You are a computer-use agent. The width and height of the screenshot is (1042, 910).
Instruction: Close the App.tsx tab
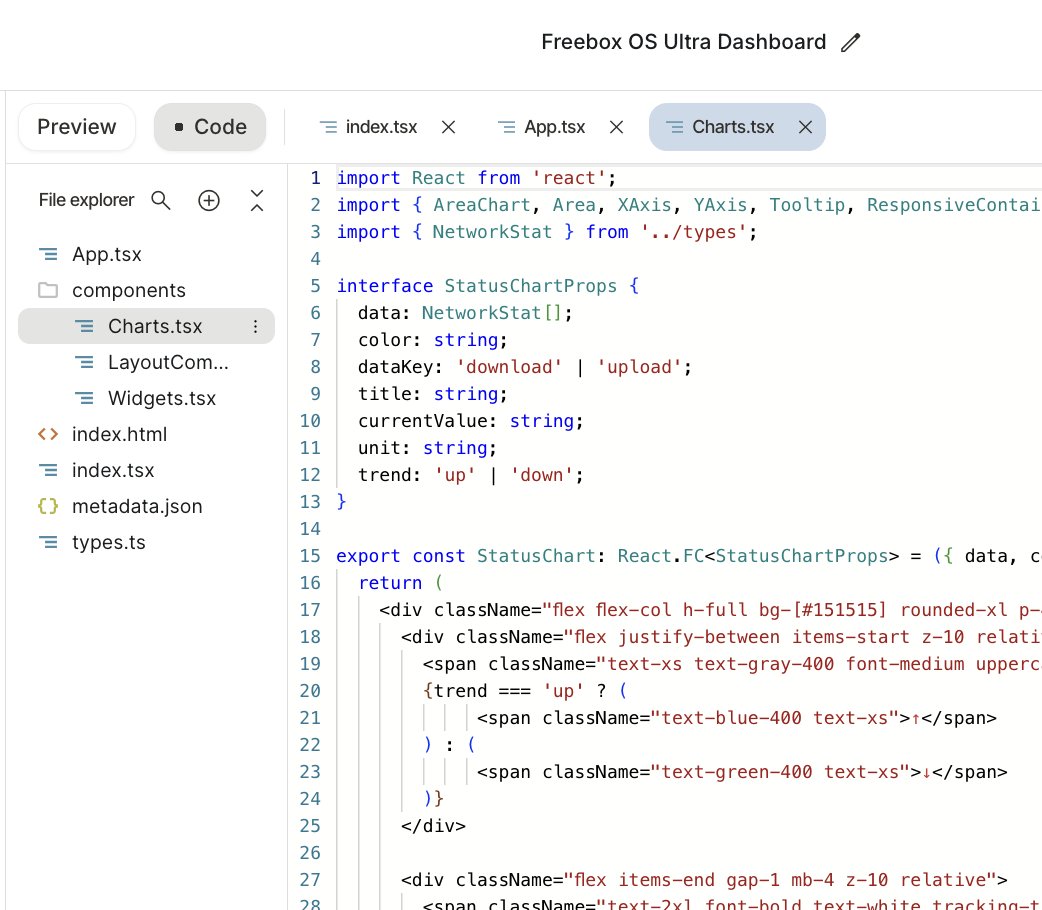[617, 127]
